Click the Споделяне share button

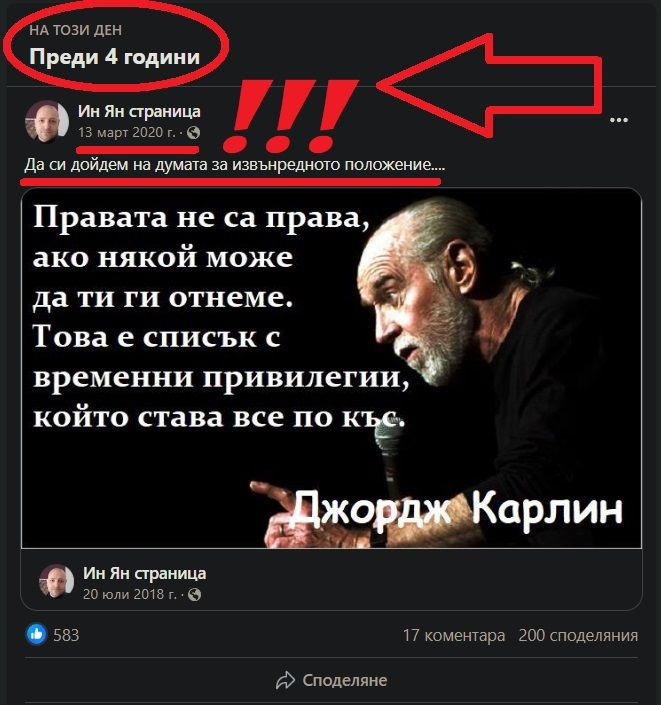click(x=331, y=680)
